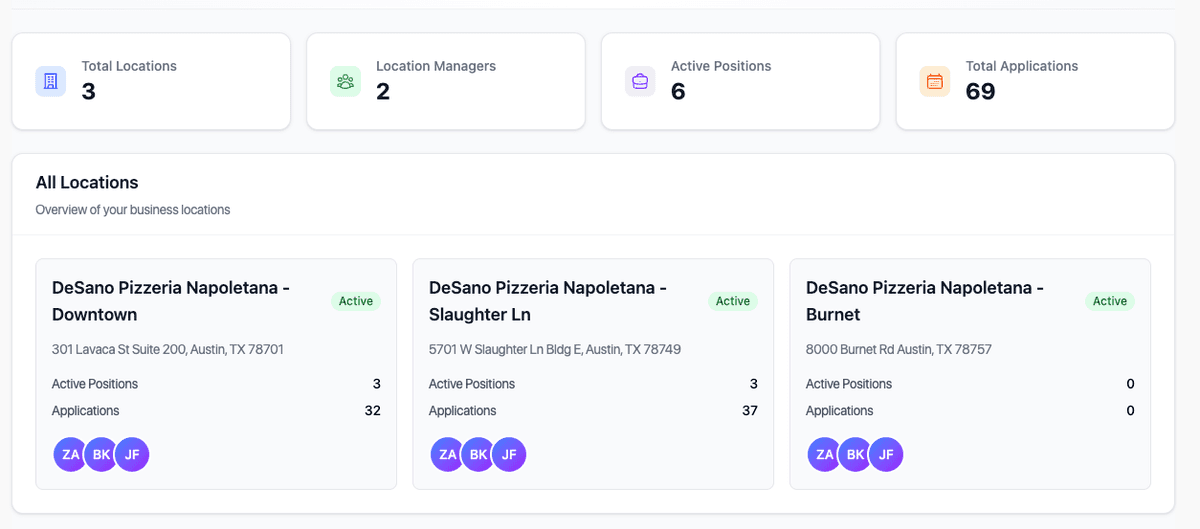Click Active Positions count 3 on Downtown card
The width and height of the screenshot is (1200, 529).
click(376, 384)
